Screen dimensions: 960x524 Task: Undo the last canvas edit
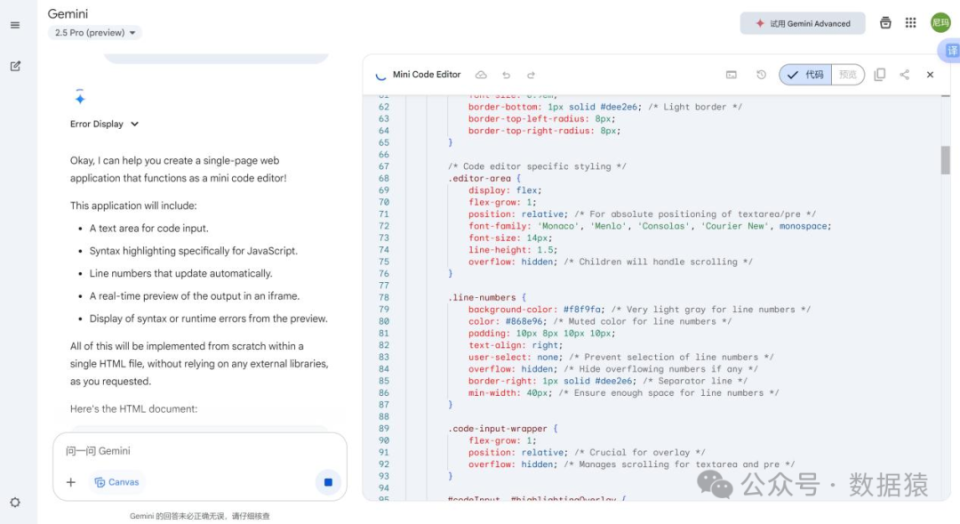click(x=506, y=75)
